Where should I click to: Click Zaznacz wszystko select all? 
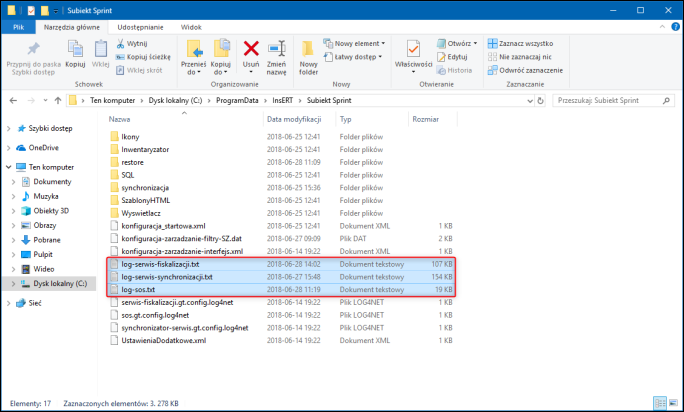click(520, 44)
